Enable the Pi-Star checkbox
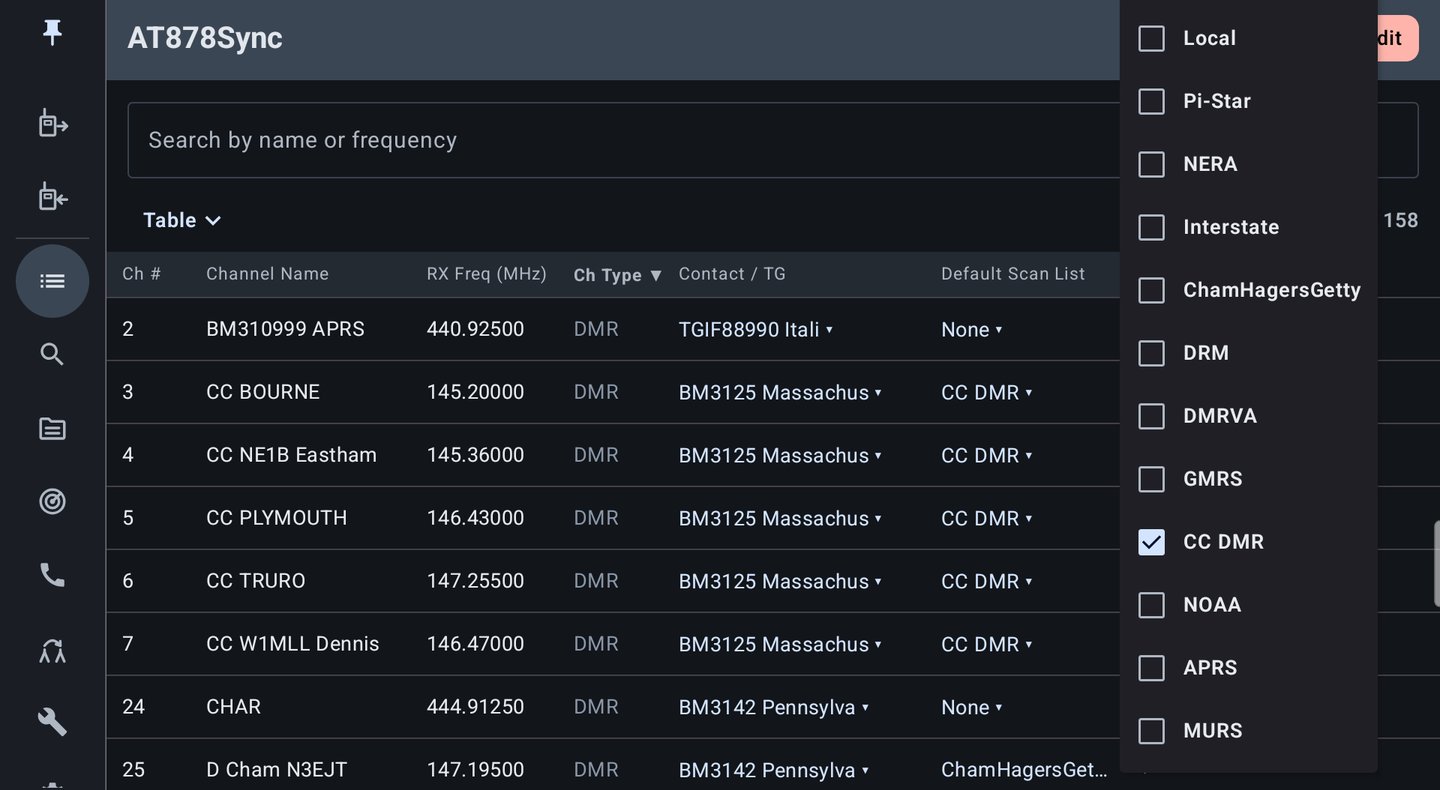Viewport: 1440px width, 790px height. pos(1151,101)
